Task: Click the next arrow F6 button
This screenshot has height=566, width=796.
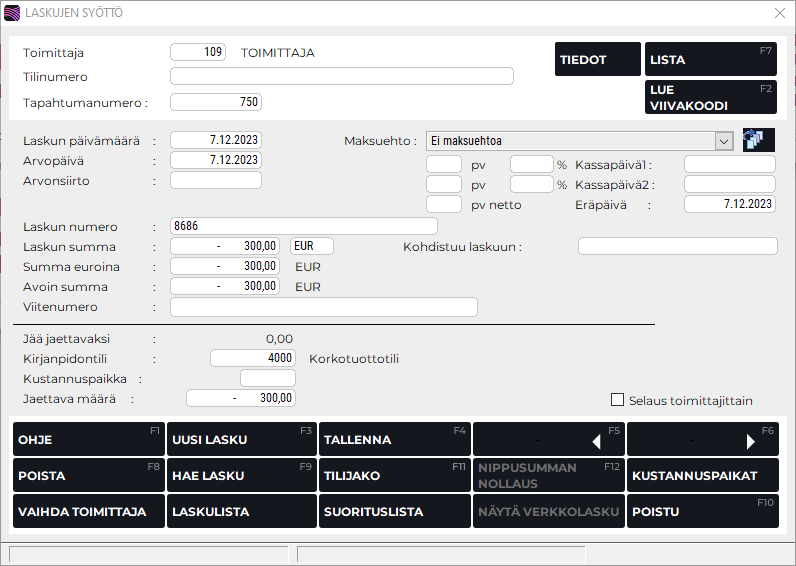Action: (702, 440)
